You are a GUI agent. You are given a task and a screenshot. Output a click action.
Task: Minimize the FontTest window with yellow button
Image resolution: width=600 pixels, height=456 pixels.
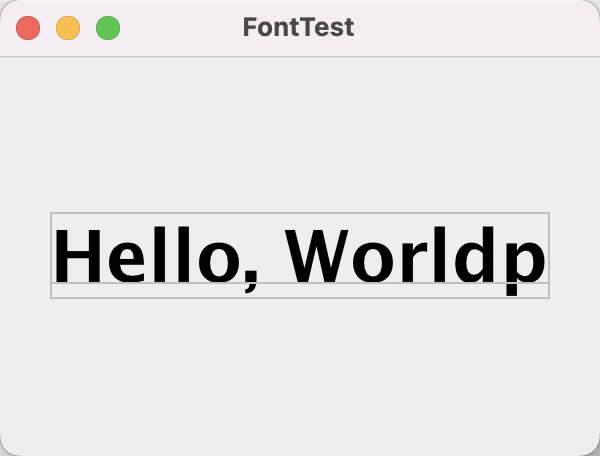68,28
